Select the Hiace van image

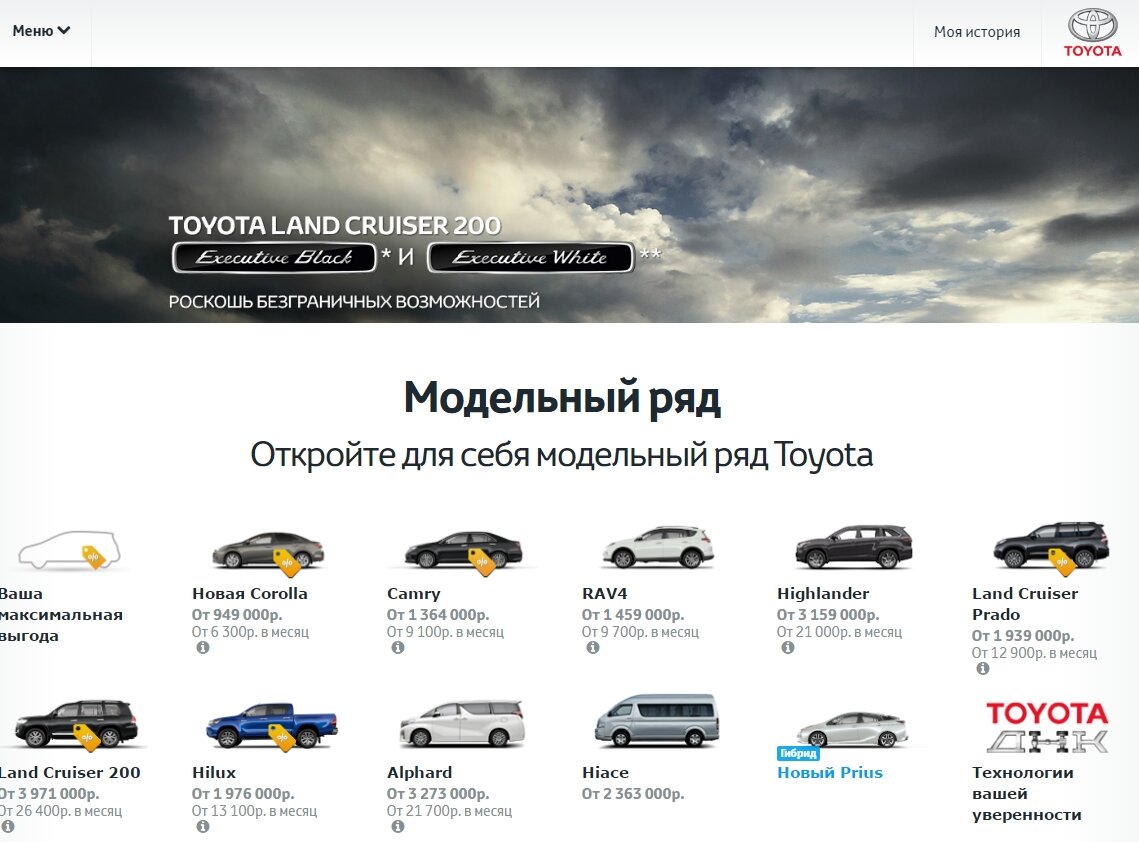[657, 721]
